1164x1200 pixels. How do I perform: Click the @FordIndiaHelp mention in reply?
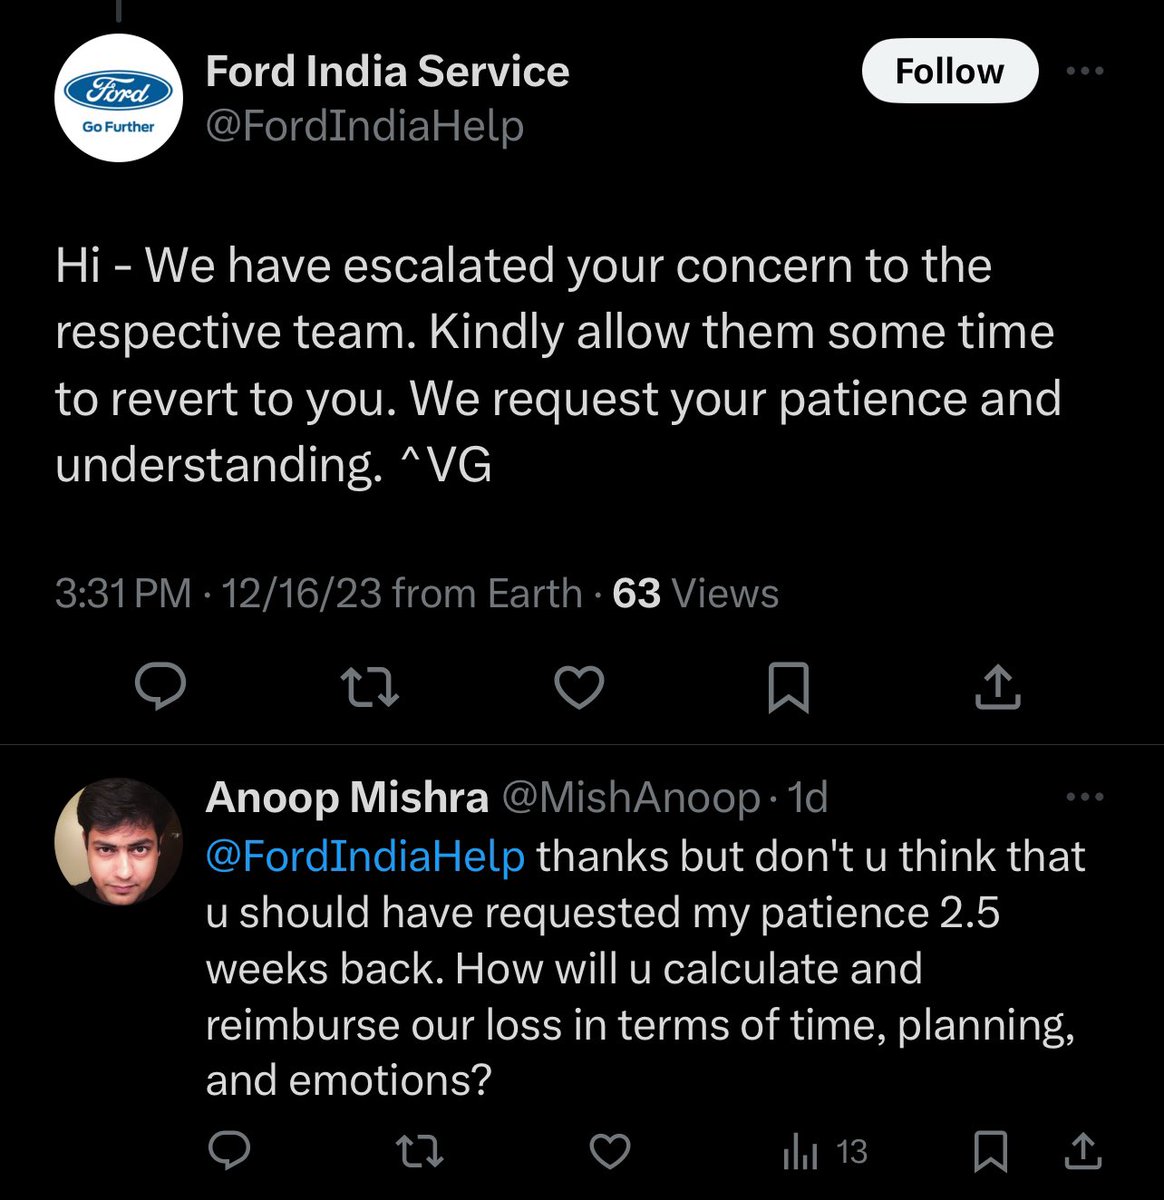click(x=365, y=857)
